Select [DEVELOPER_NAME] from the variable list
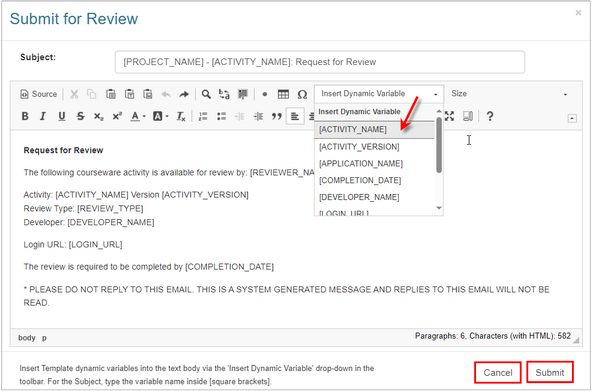This screenshot has height=391, width=592. point(374,197)
